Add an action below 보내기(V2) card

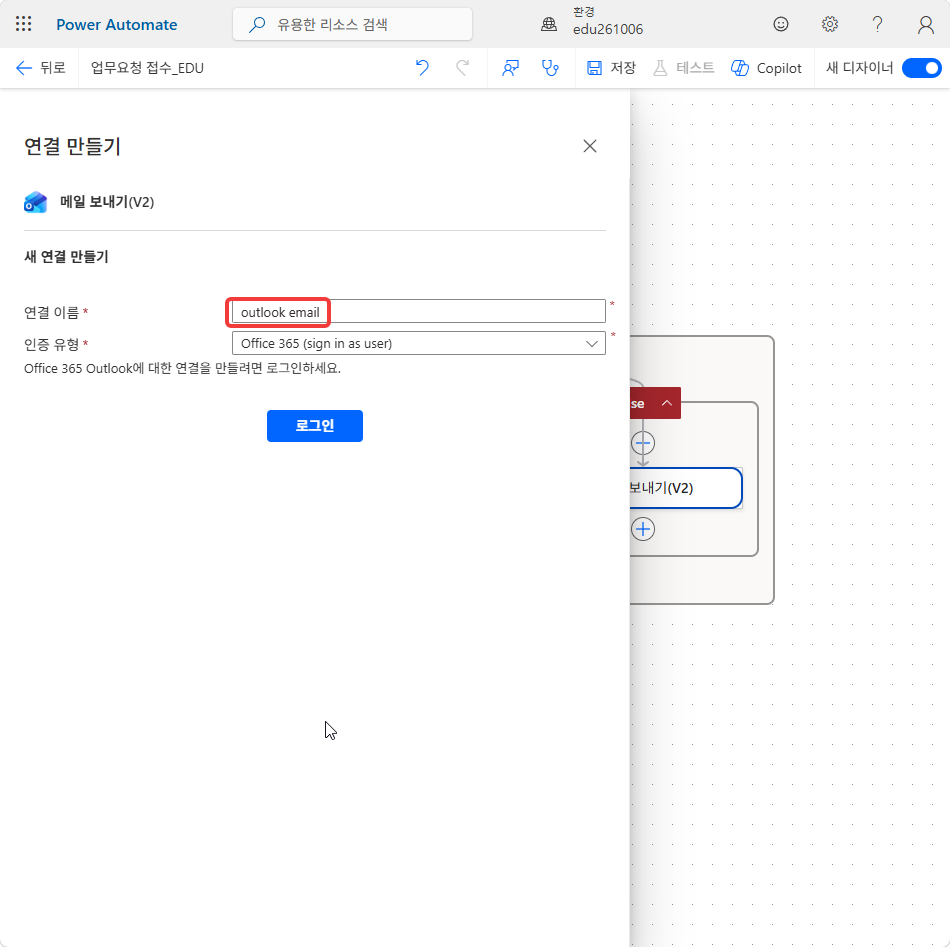pos(643,529)
